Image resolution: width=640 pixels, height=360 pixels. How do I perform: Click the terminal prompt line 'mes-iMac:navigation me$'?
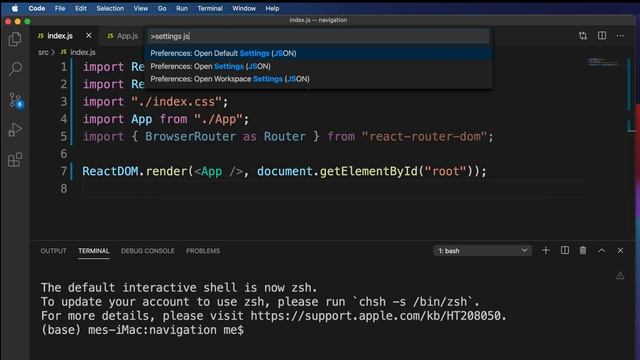tap(166, 330)
